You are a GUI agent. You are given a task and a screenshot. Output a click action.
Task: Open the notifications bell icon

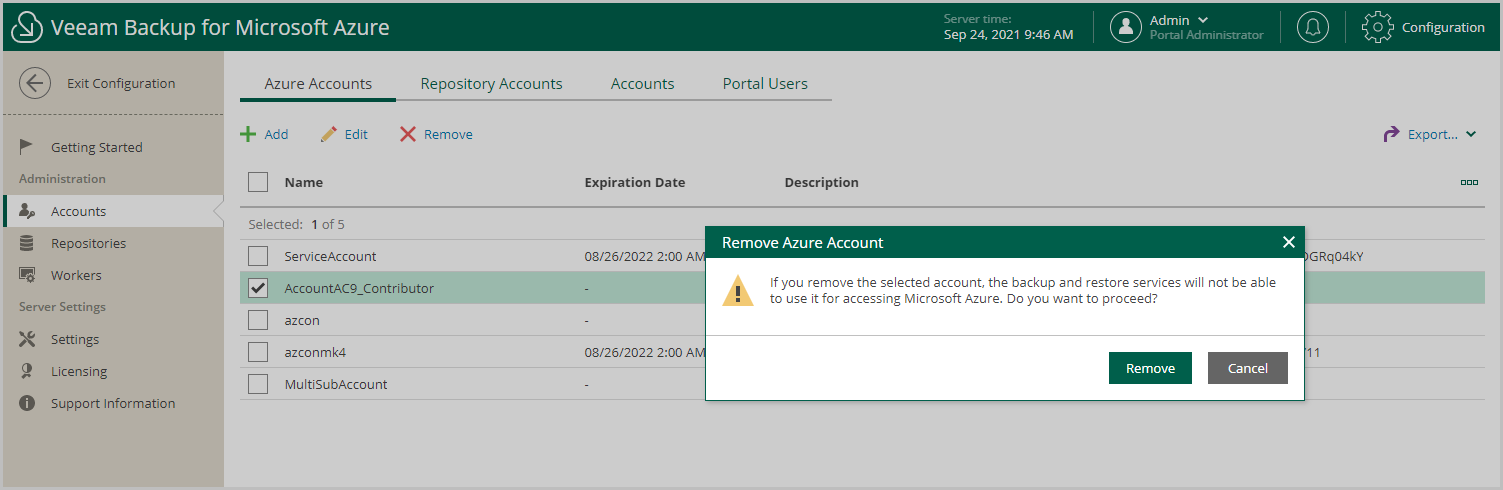point(1313,27)
